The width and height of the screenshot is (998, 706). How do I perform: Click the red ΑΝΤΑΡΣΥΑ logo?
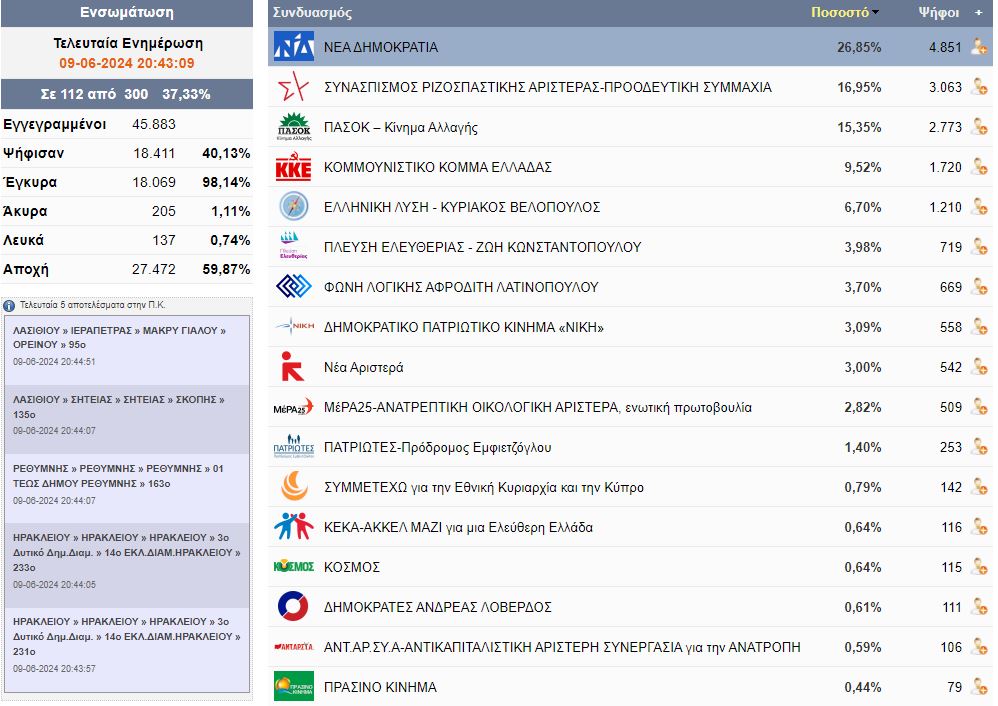point(293,647)
